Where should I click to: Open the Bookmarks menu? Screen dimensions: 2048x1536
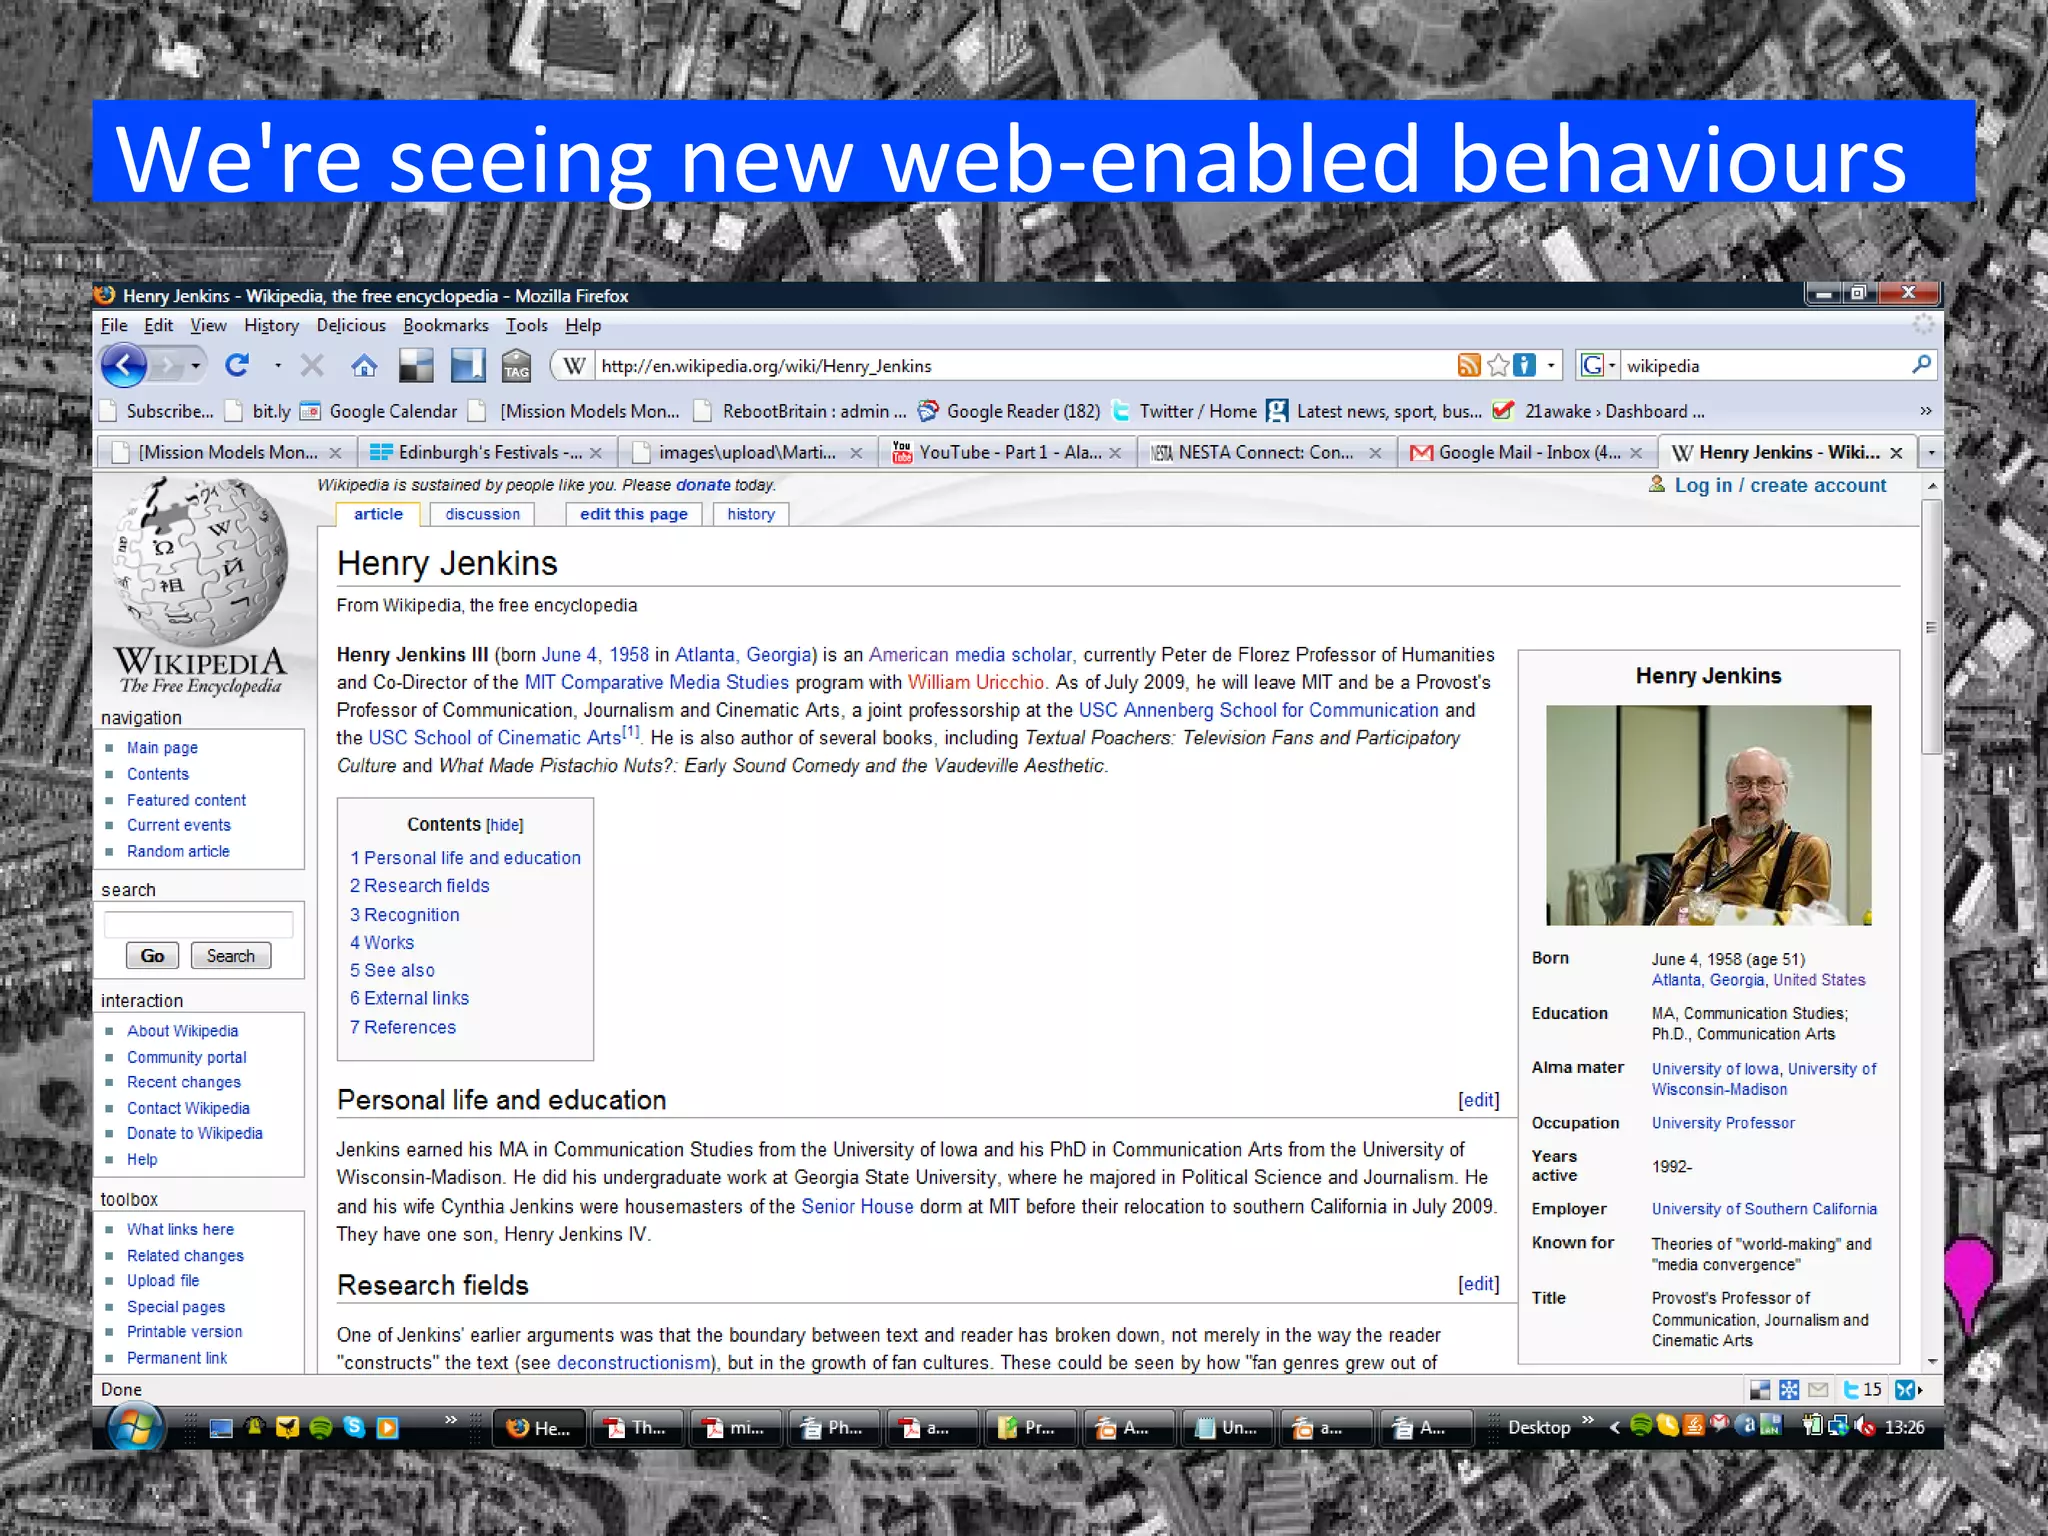coord(446,325)
